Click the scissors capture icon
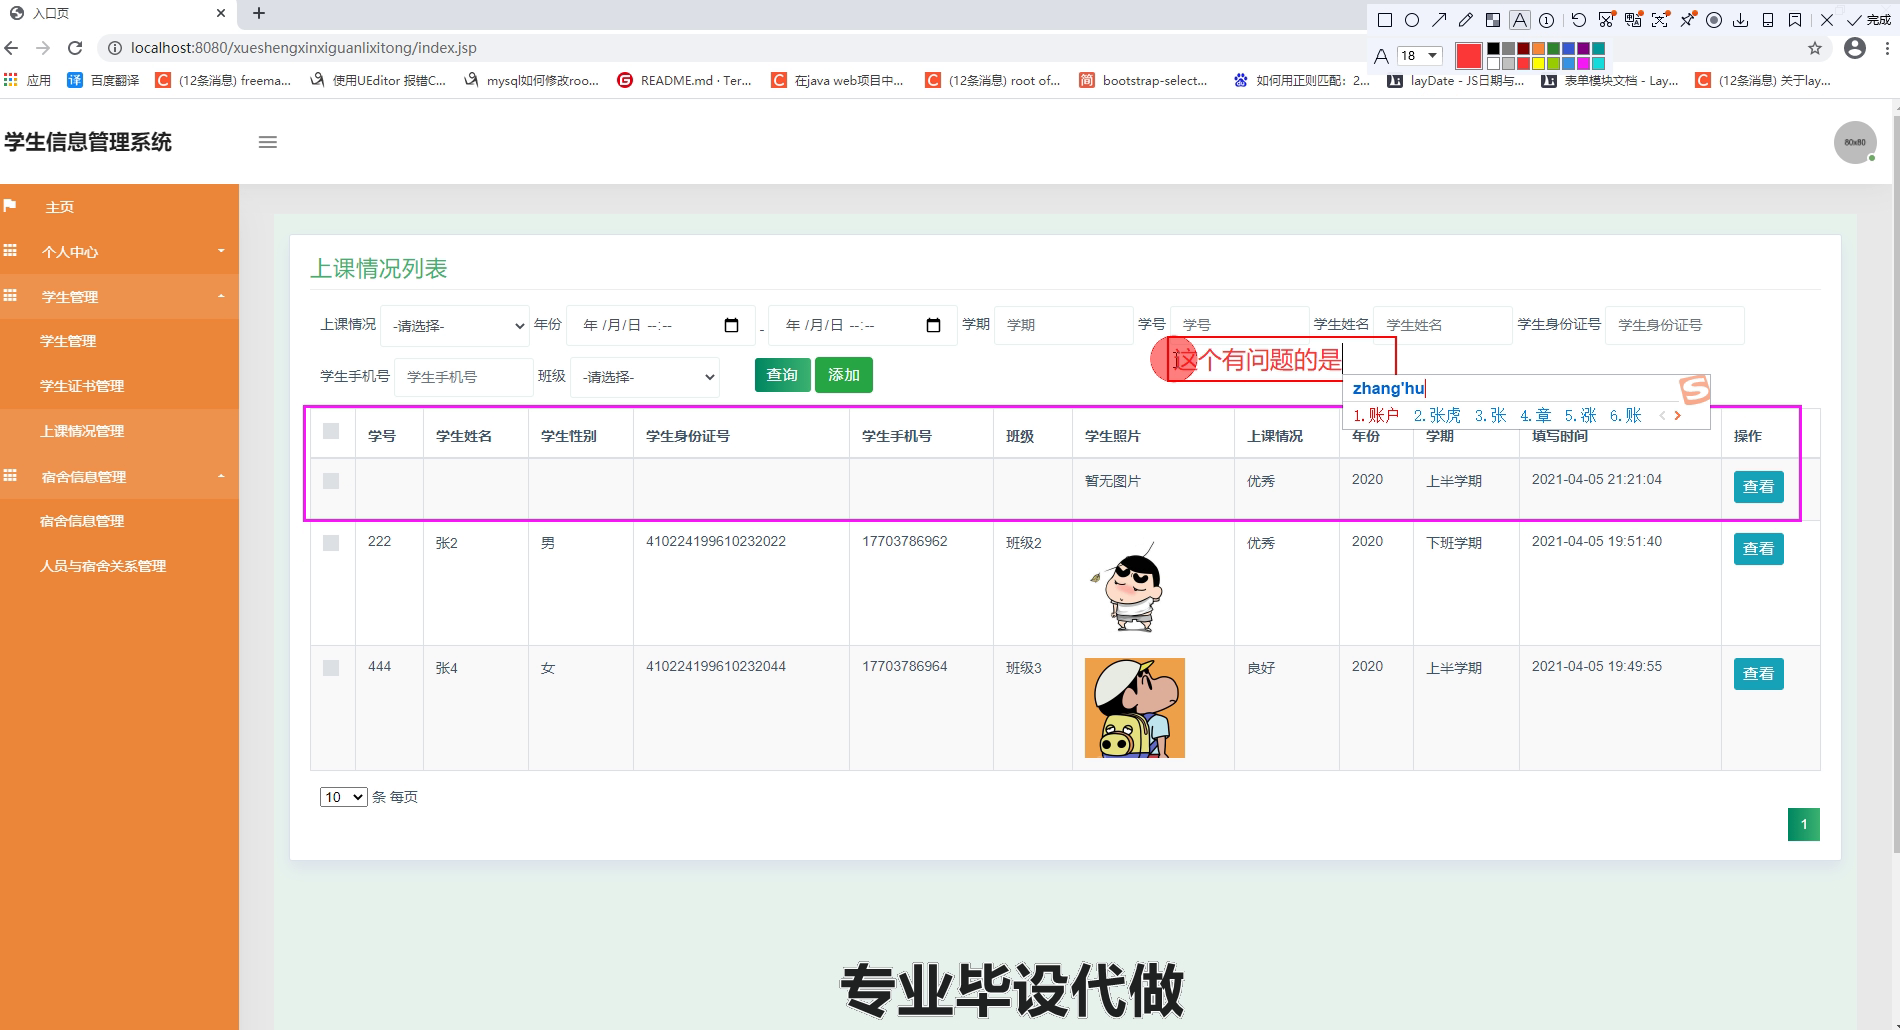The height and width of the screenshot is (1030, 1900). (1606, 20)
